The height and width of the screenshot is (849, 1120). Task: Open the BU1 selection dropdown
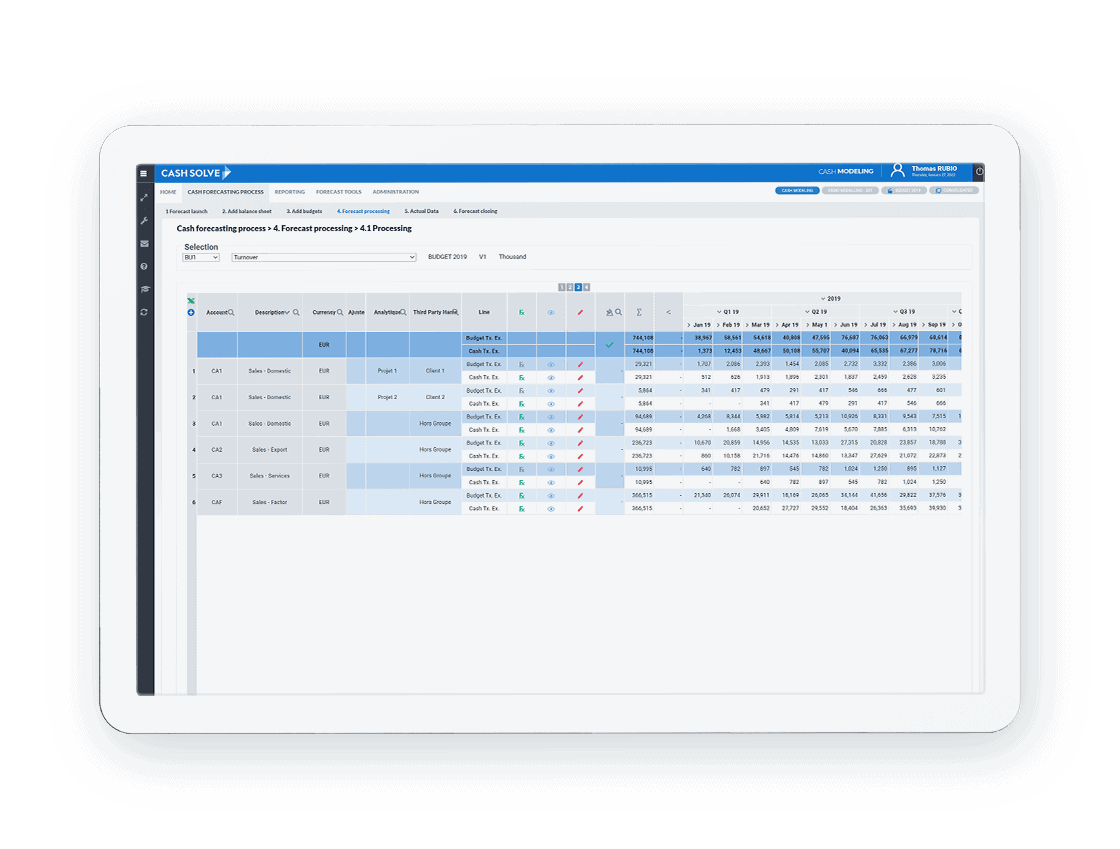click(200, 258)
